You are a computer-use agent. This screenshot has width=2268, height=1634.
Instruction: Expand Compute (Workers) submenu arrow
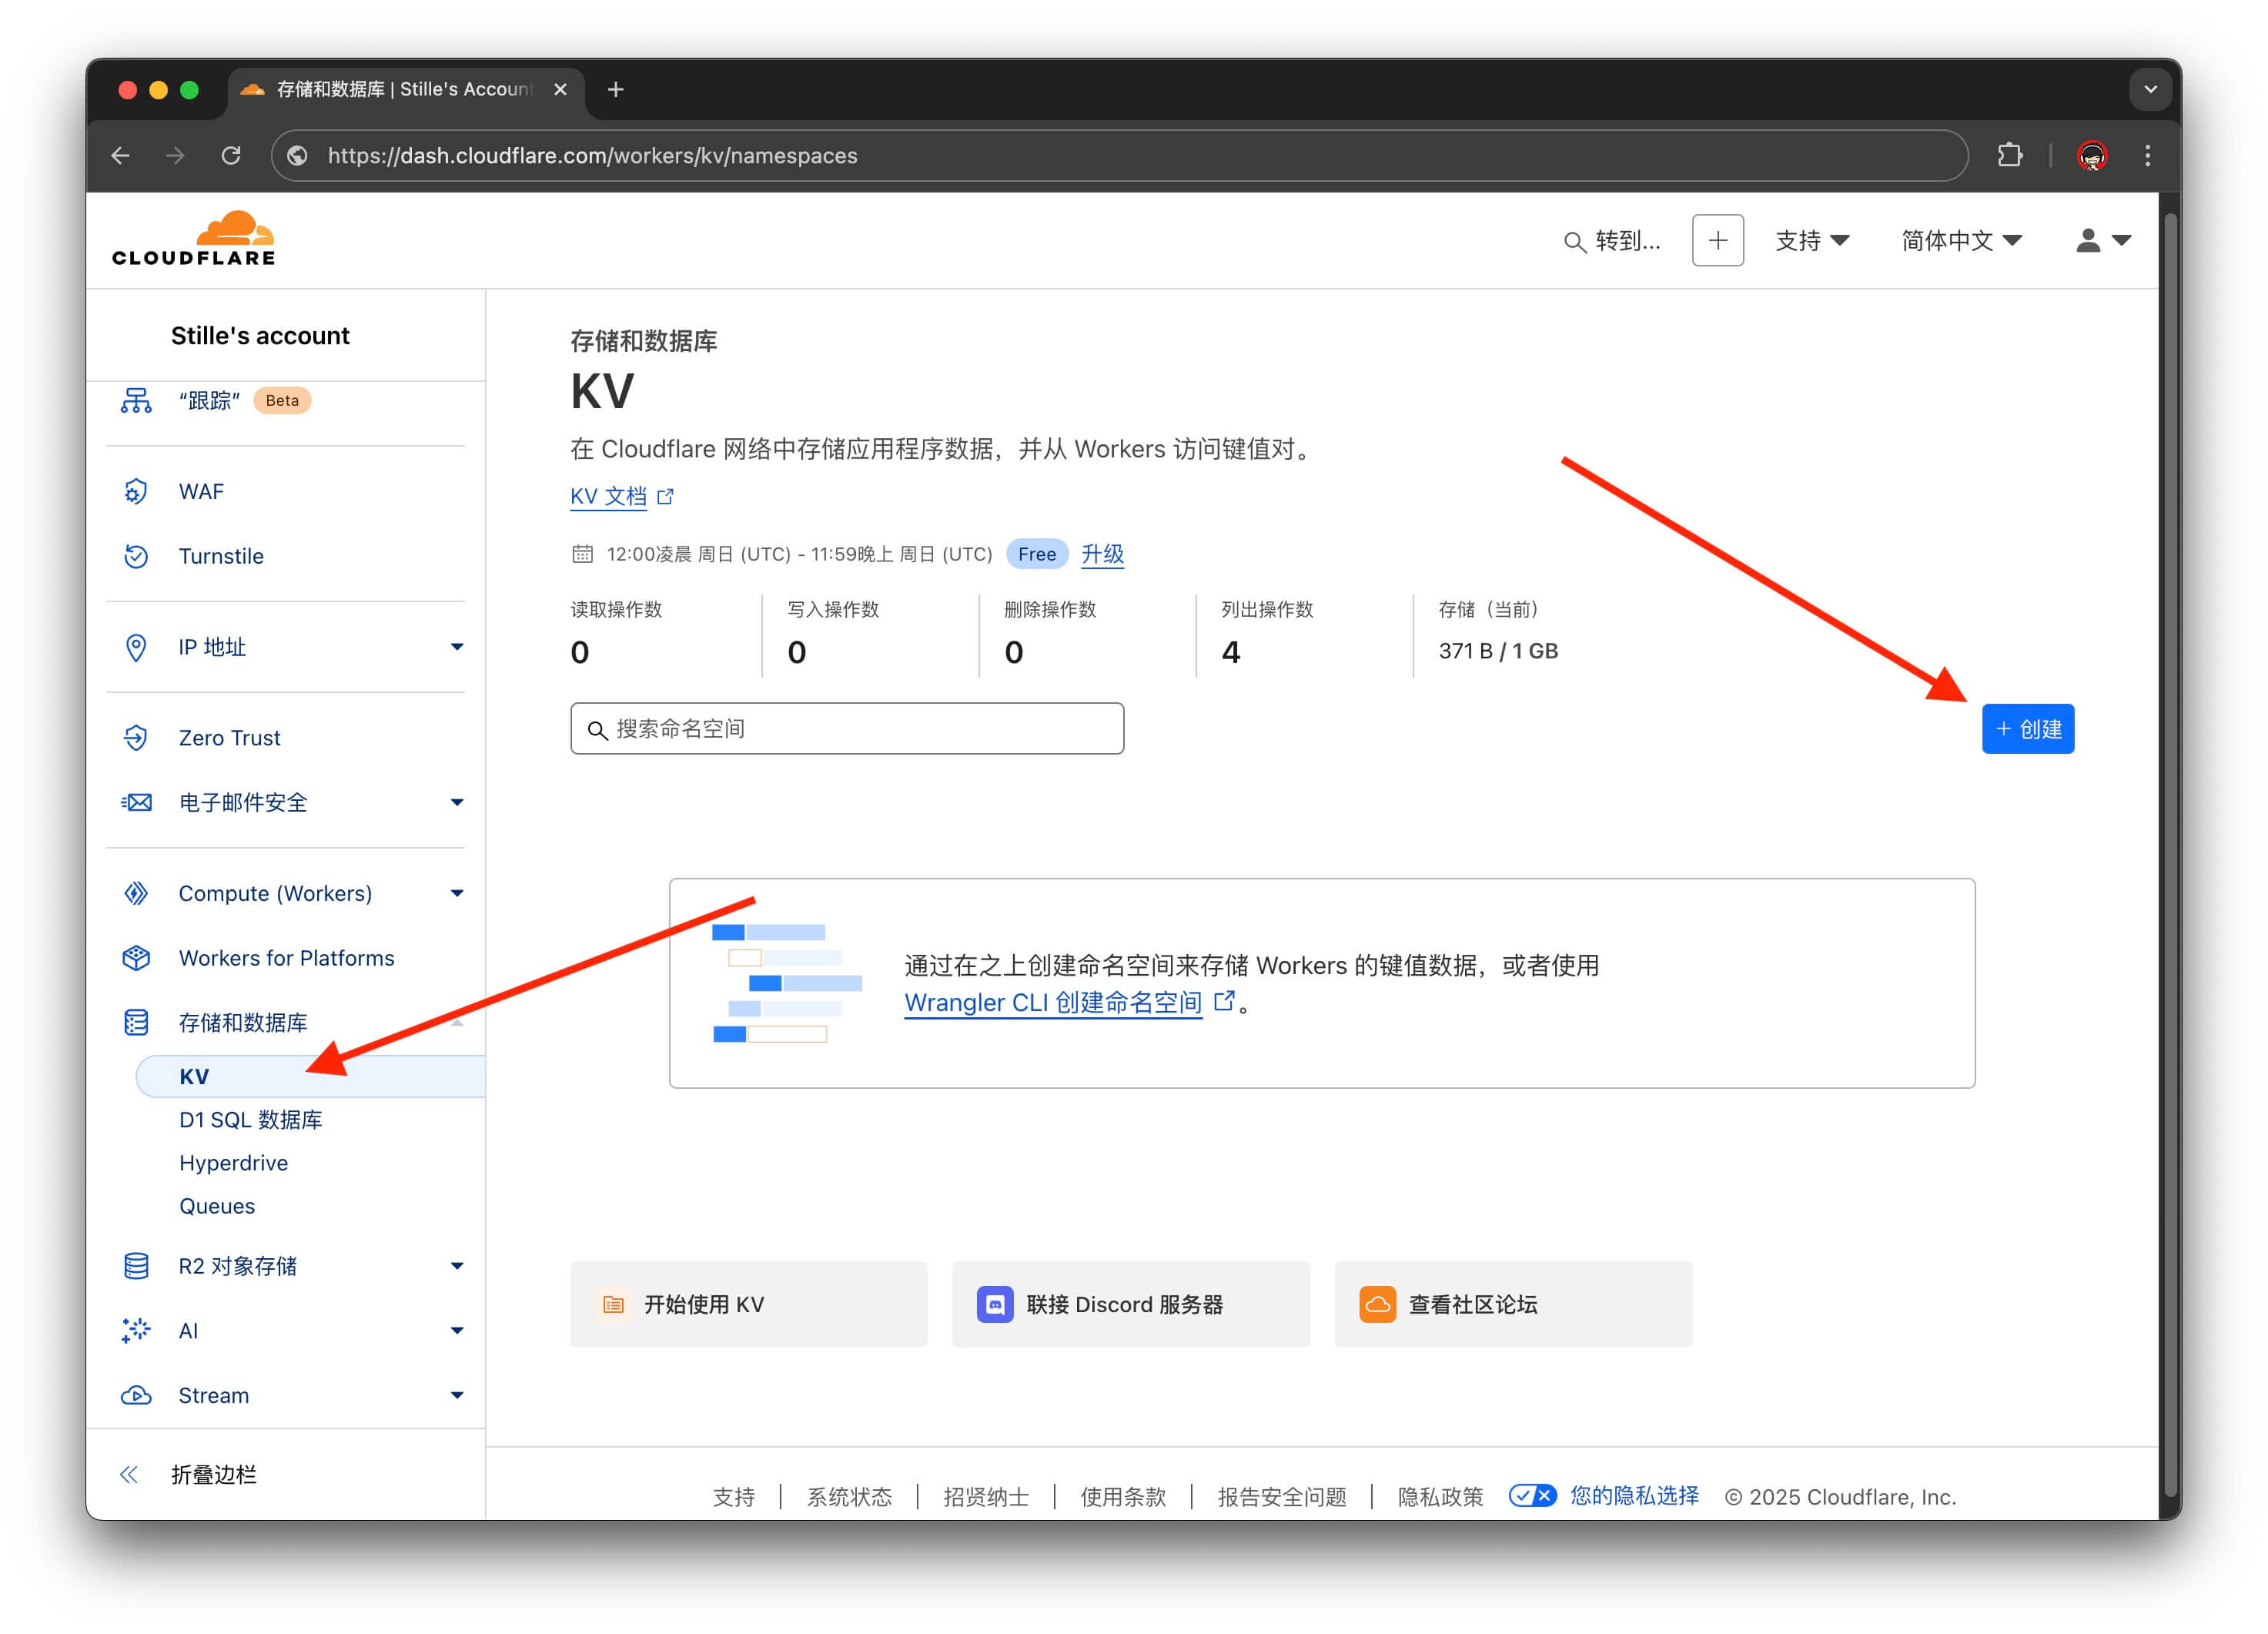pos(457,893)
